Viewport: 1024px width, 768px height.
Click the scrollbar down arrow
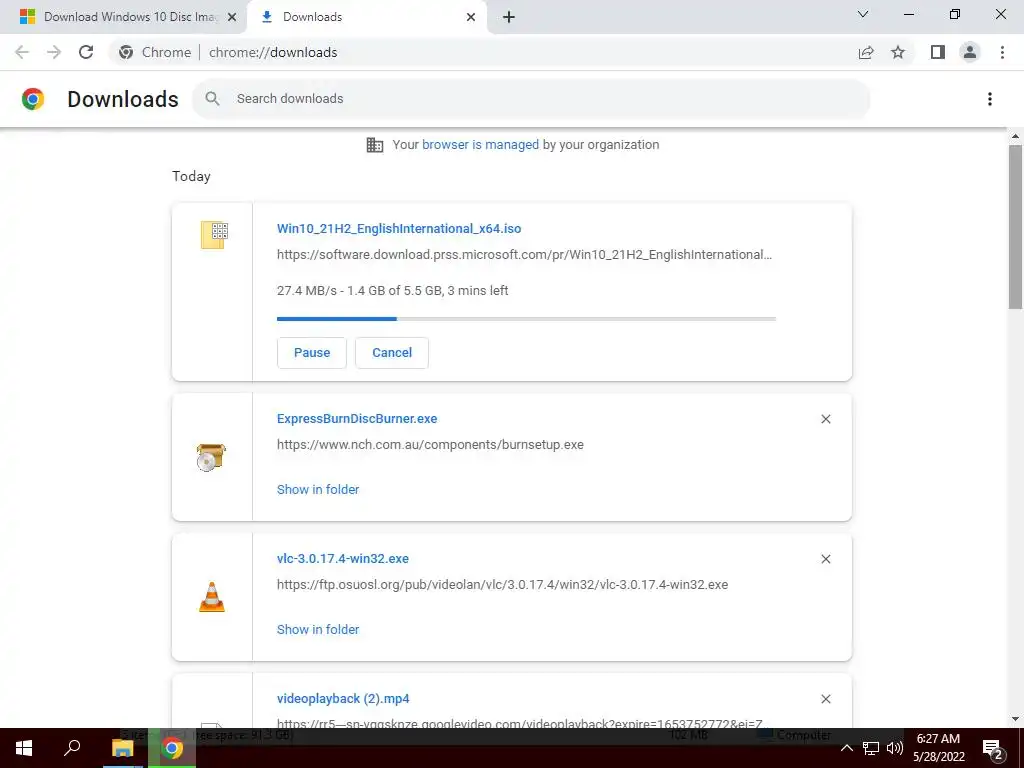(x=1015, y=719)
